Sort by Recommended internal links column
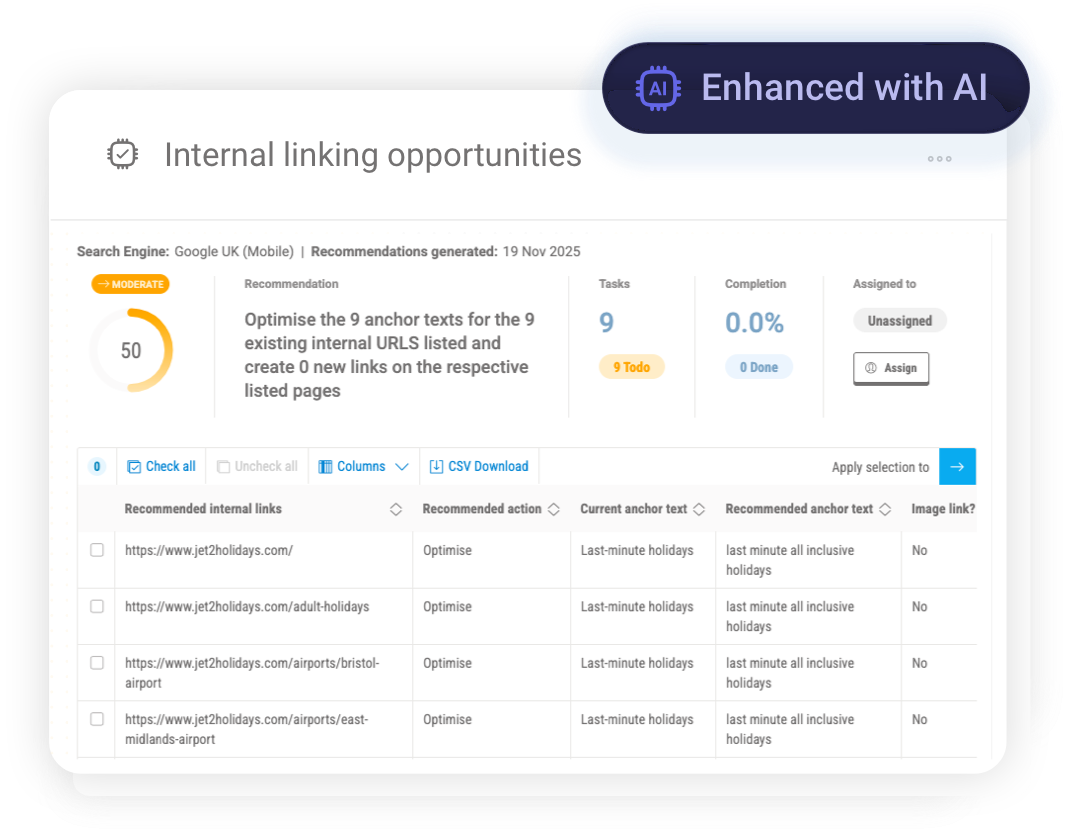 [396, 509]
